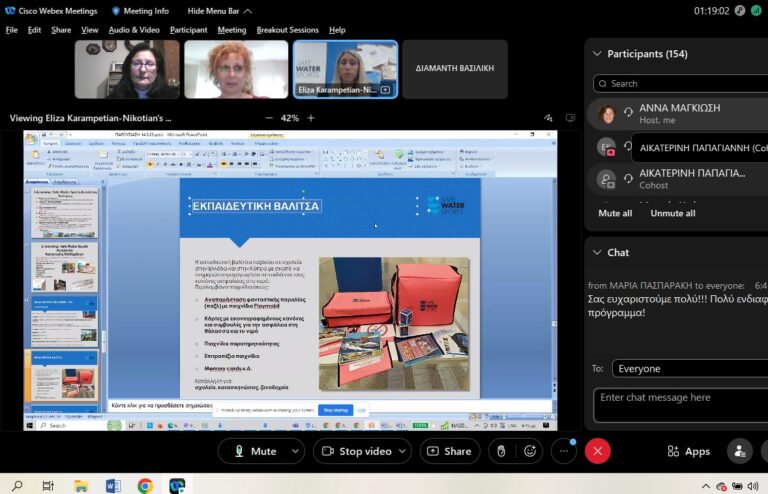
Task: Open the reactions smiley icon
Action: tap(531, 451)
